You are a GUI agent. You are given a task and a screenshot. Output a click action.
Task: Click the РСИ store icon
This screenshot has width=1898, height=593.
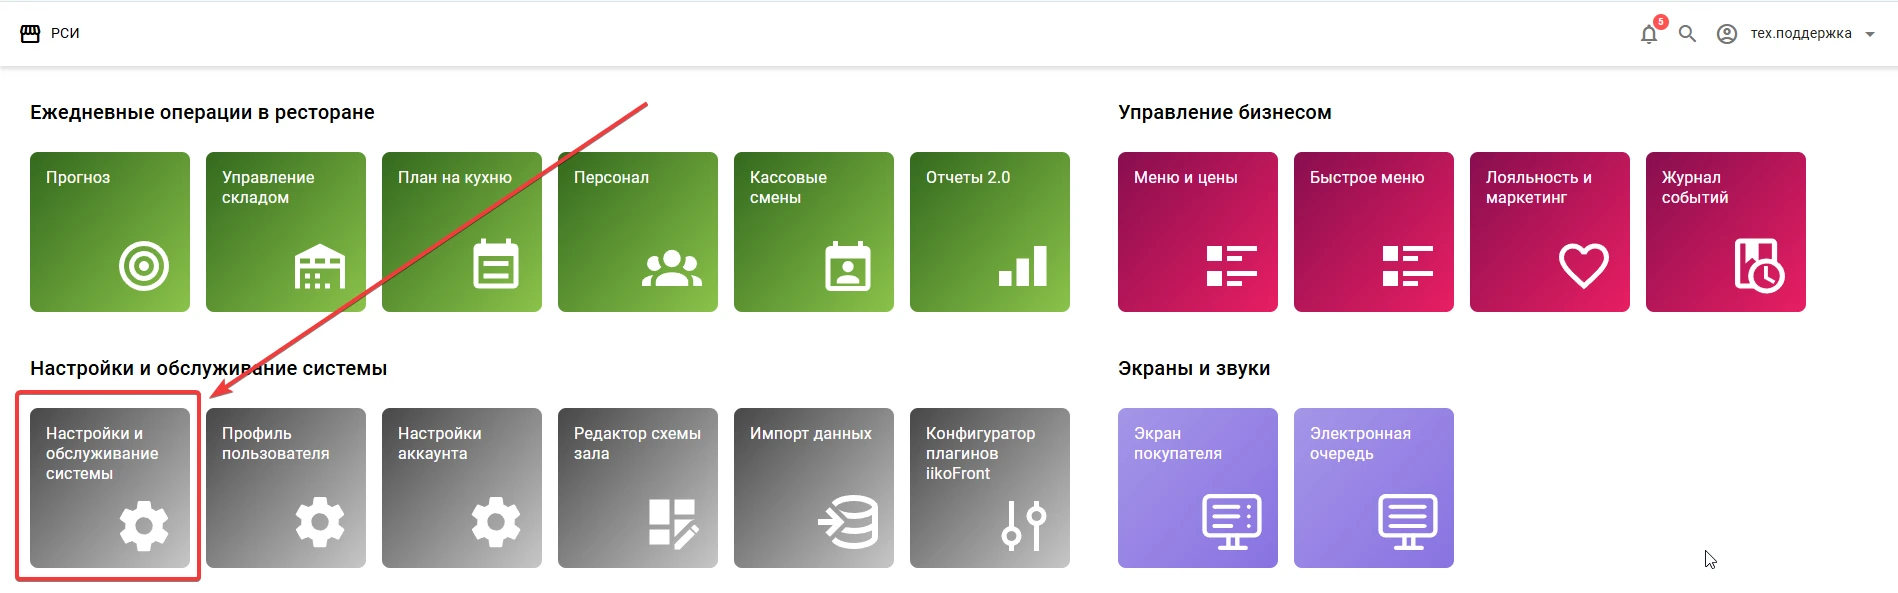pyautogui.click(x=30, y=33)
